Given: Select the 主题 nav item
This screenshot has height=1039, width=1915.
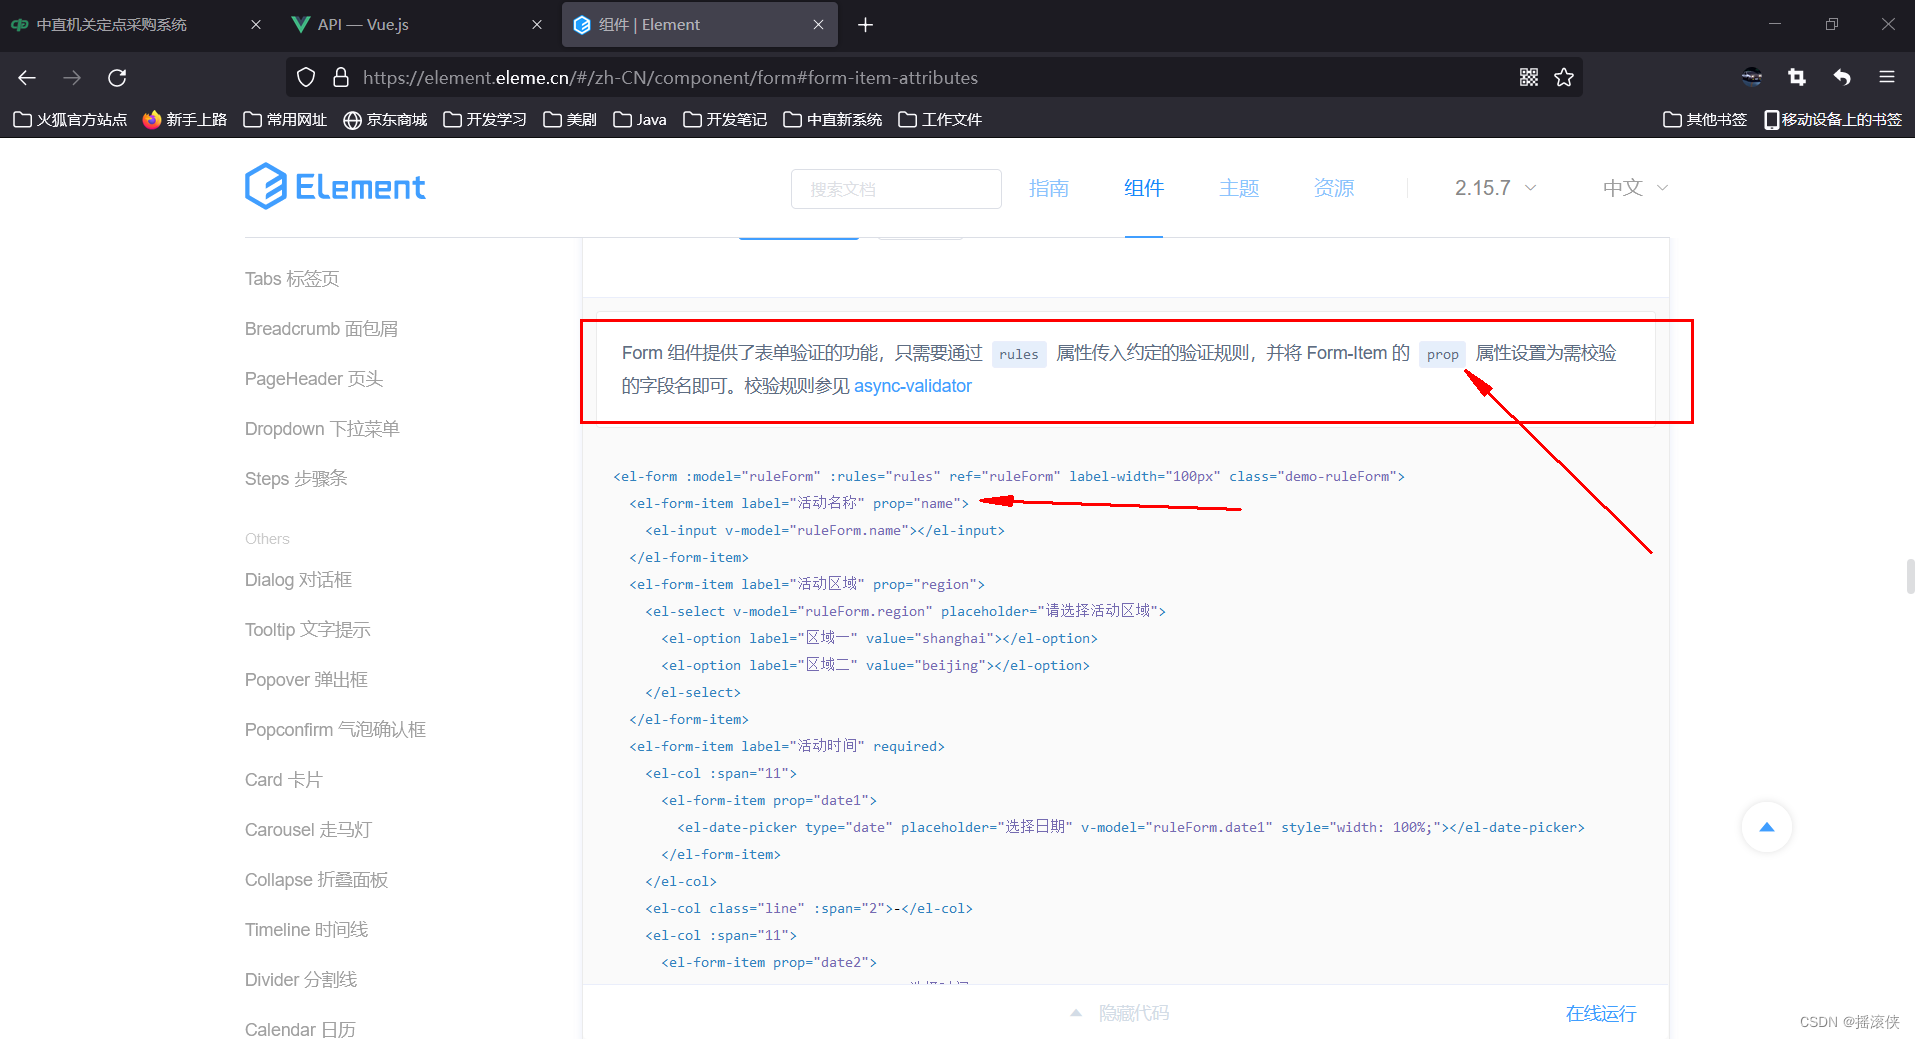Looking at the screenshot, I should tap(1239, 188).
